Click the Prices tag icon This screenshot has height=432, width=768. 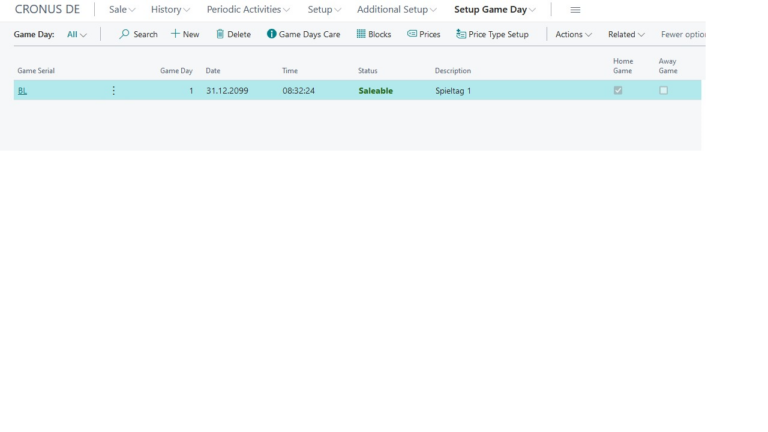pos(412,34)
